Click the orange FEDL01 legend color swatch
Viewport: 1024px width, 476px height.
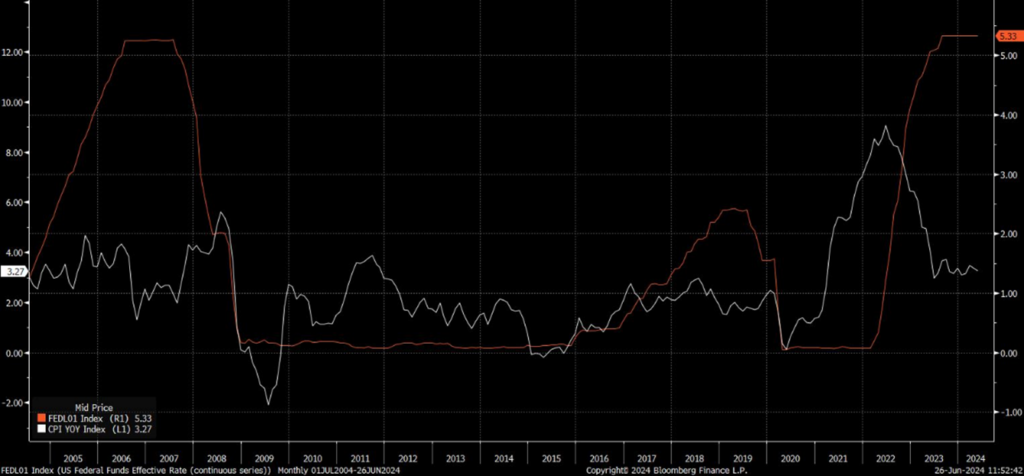point(41,418)
